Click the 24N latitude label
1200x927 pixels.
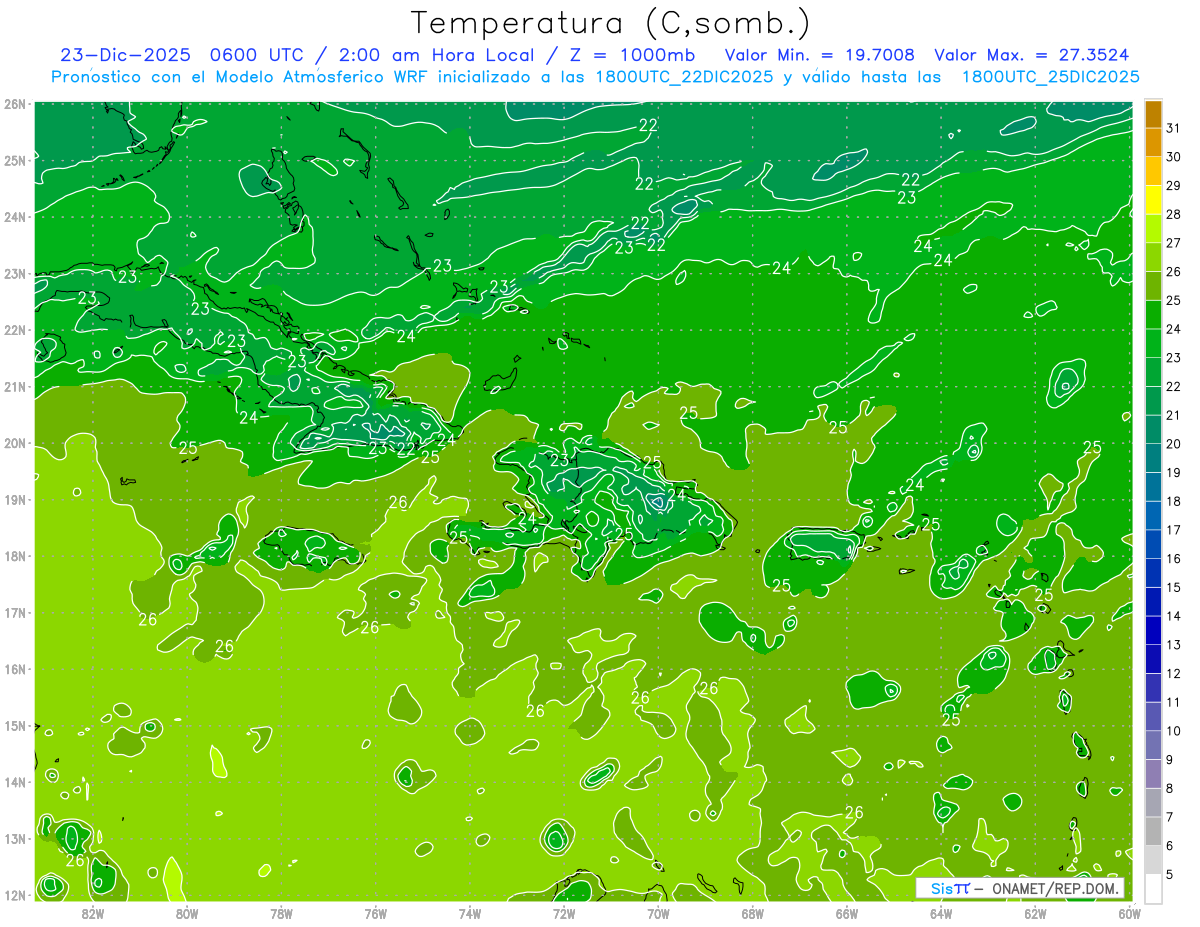tap(15, 217)
